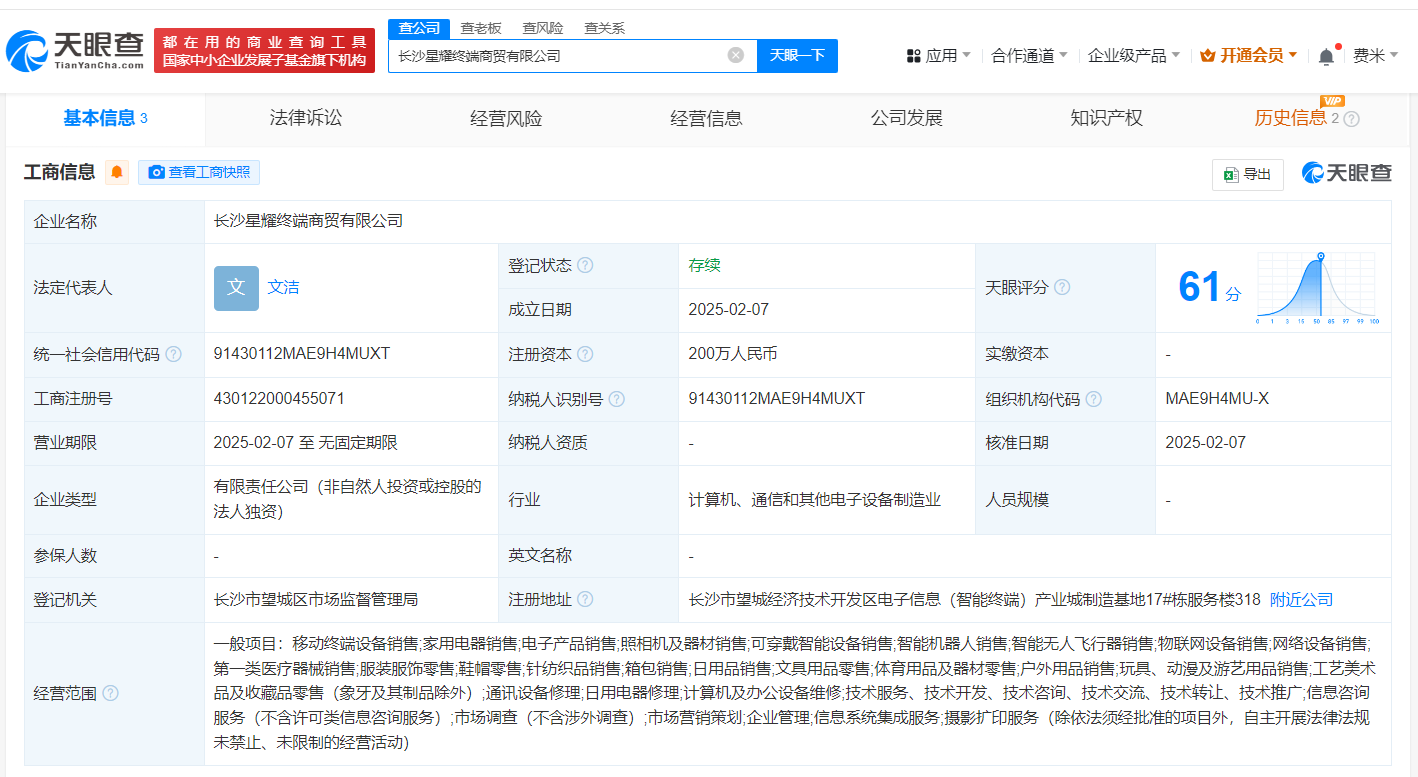Click the notification bell in header
The width and height of the screenshot is (1418, 777).
tap(1326, 56)
